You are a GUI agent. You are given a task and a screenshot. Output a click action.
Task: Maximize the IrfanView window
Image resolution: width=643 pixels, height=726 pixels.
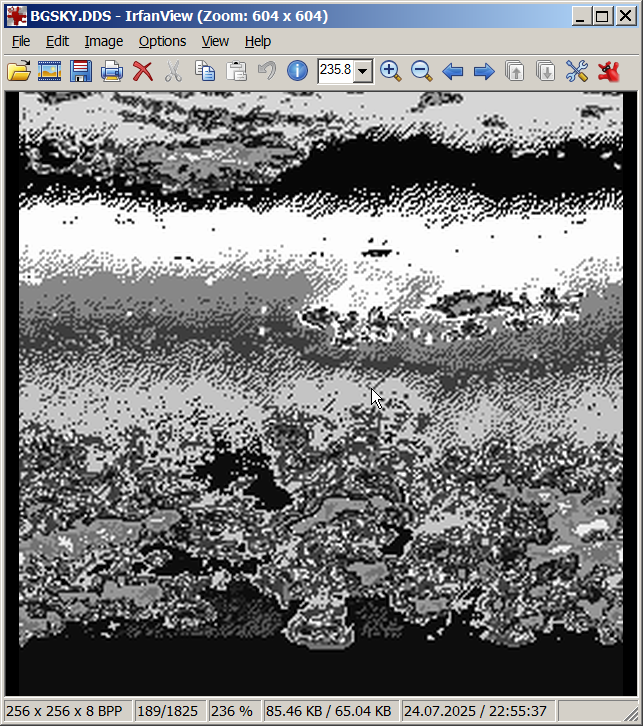(x=602, y=16)
